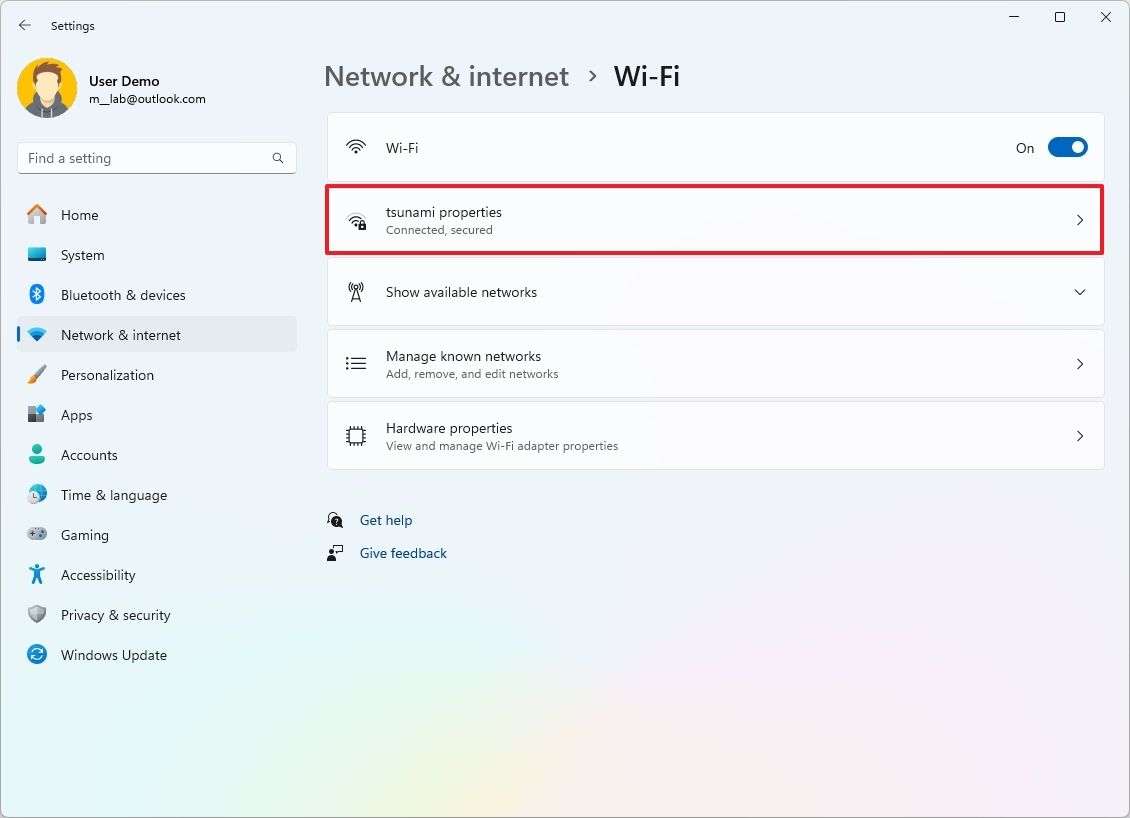Open tsunami network properties via its chevron
This screenshot has width=1130, height=818.
pos(1080,220)
